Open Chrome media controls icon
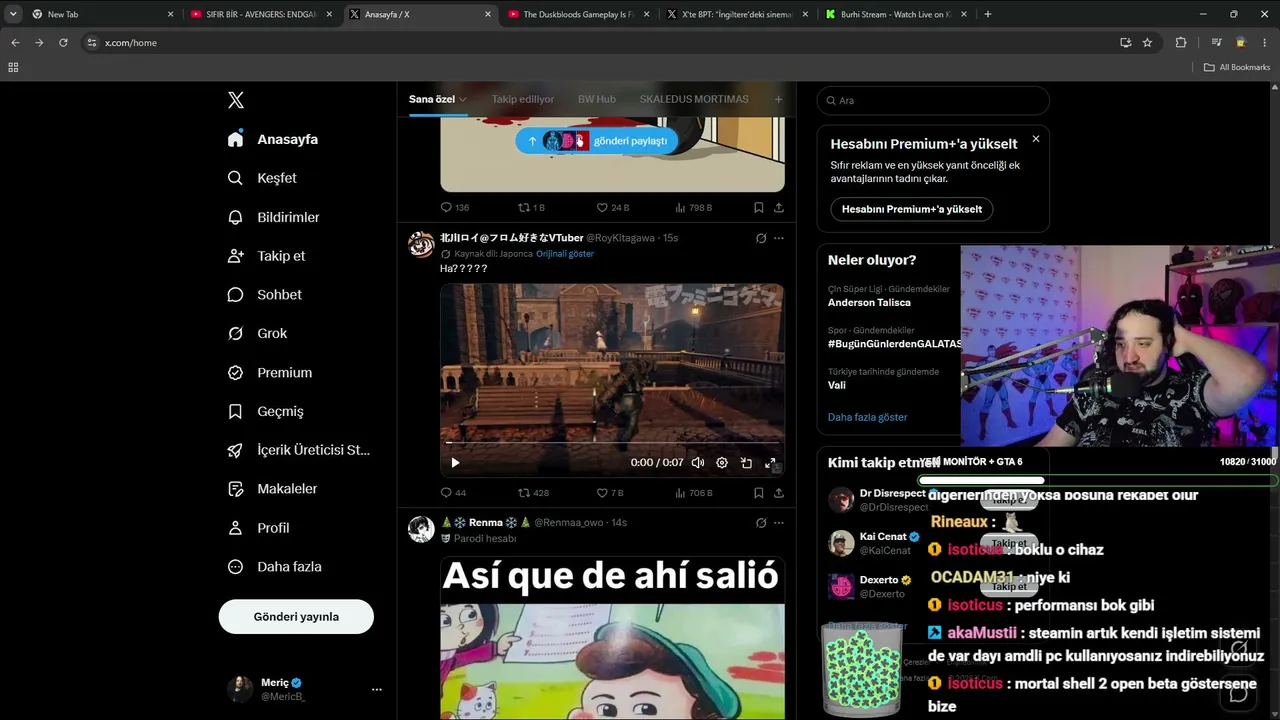The image size is (1280, 720). (1217, 43)
